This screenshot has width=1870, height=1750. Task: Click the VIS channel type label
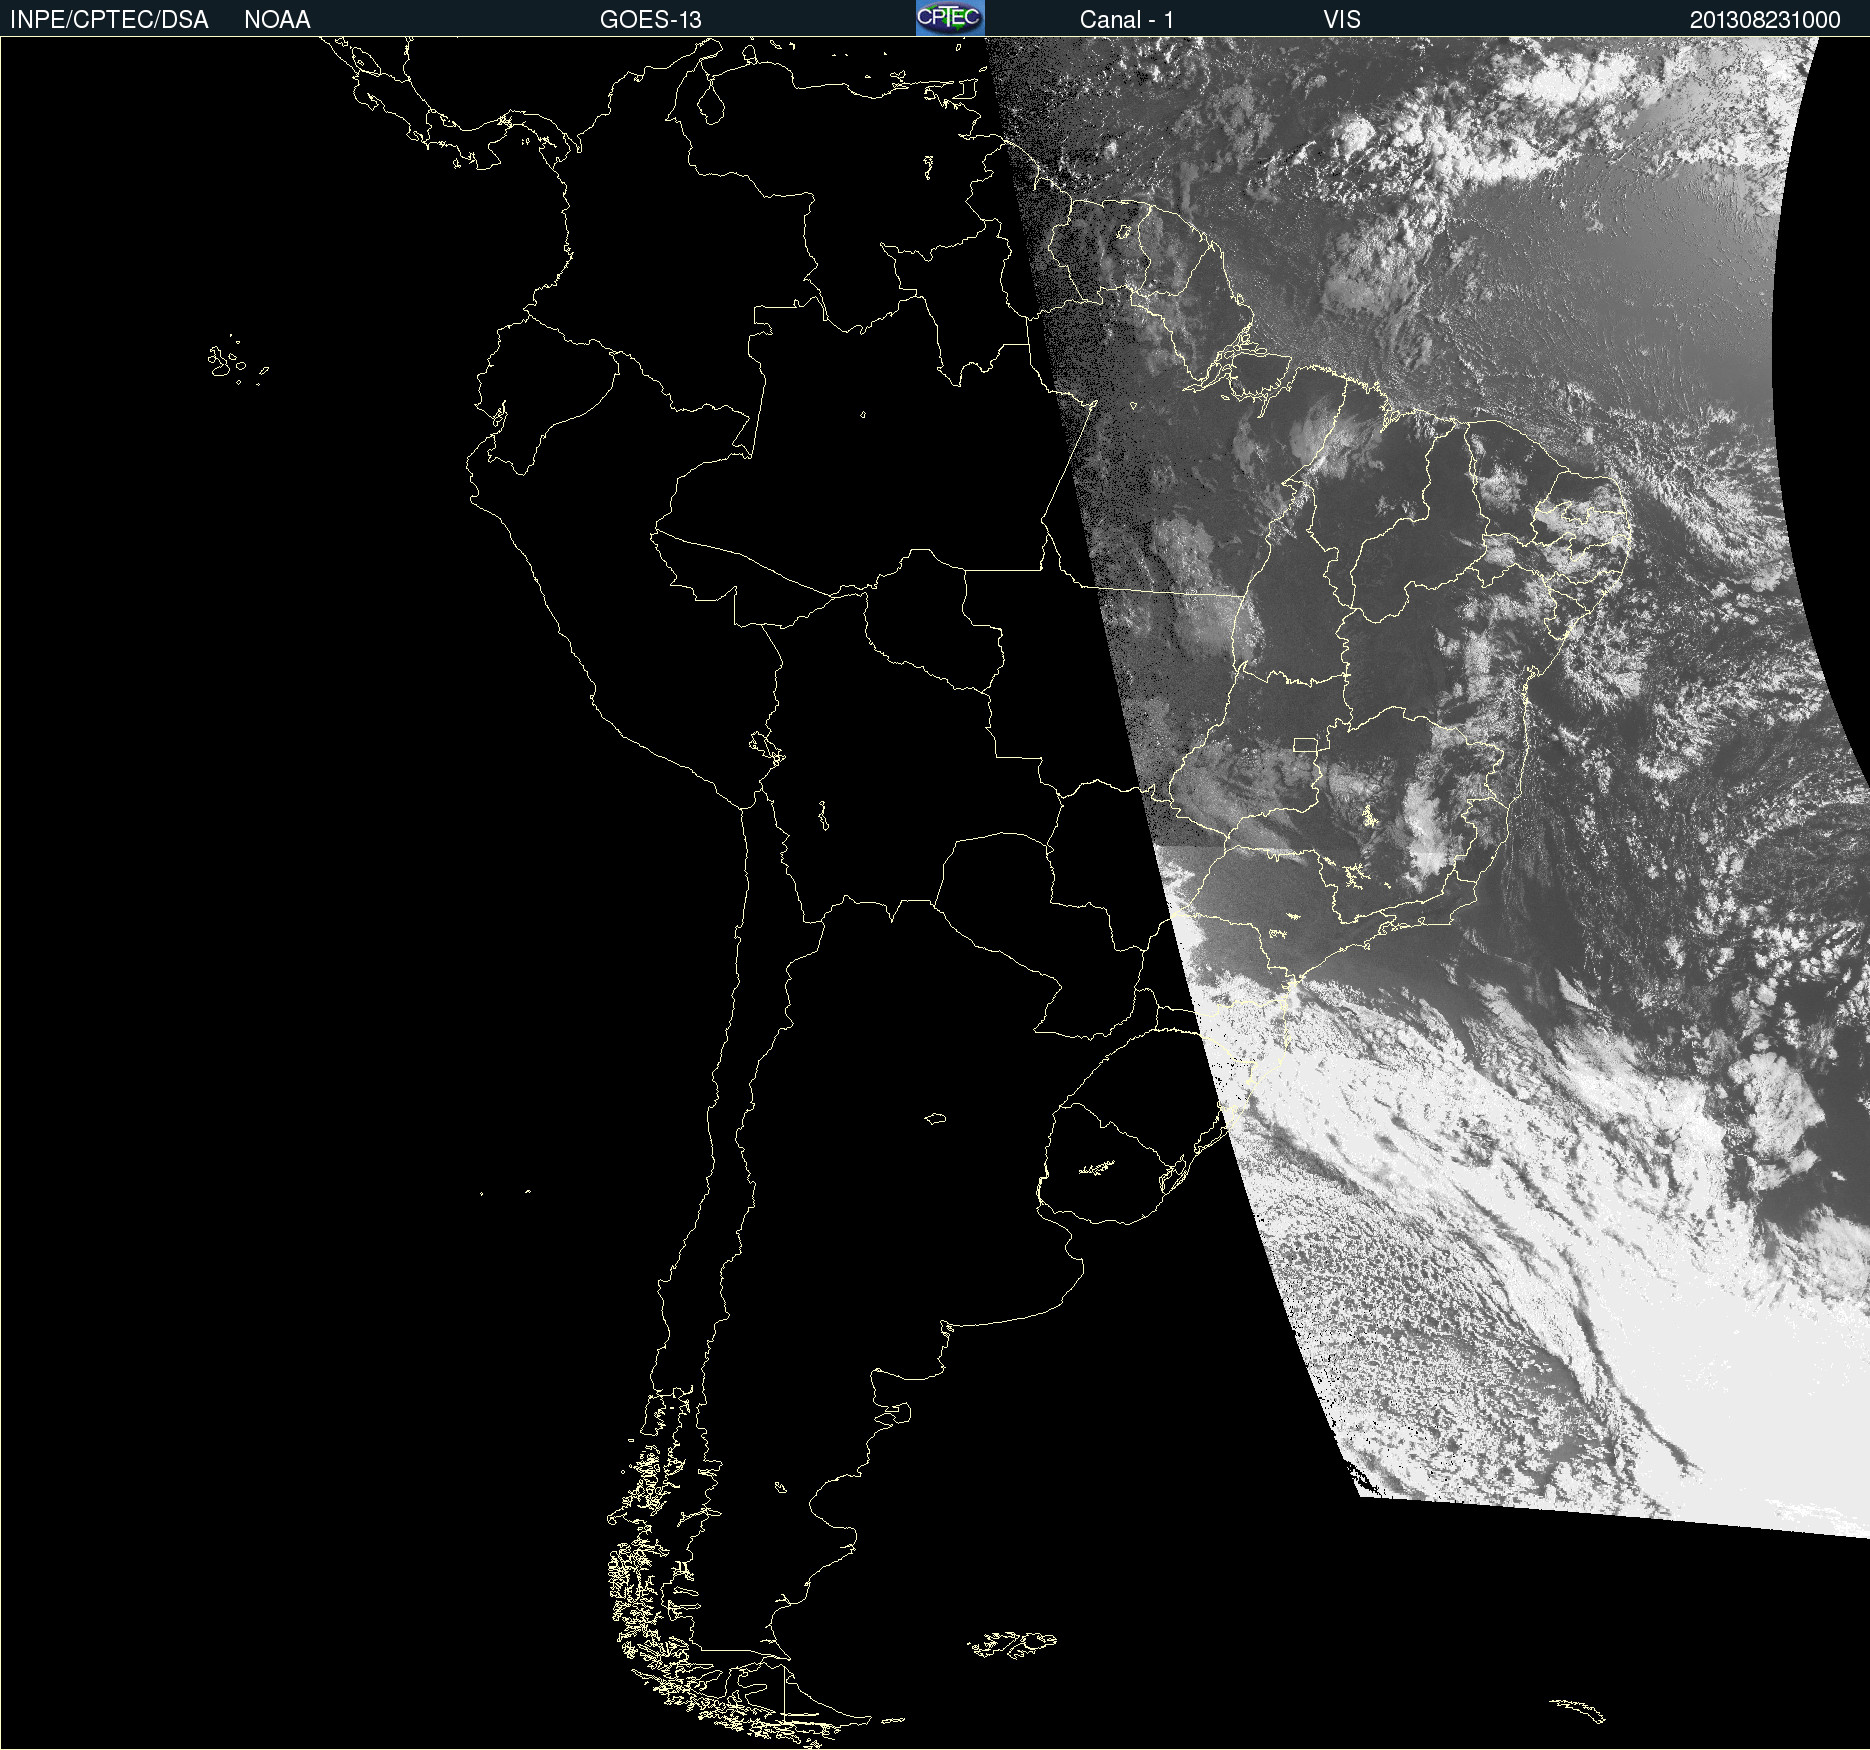click(x=1341, y=20)
